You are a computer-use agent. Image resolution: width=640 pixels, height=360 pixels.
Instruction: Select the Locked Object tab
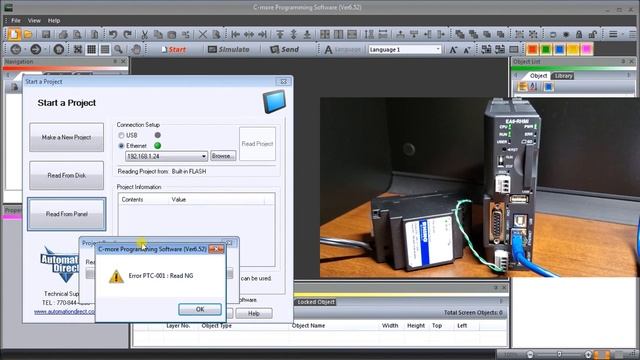click(316, 302)
